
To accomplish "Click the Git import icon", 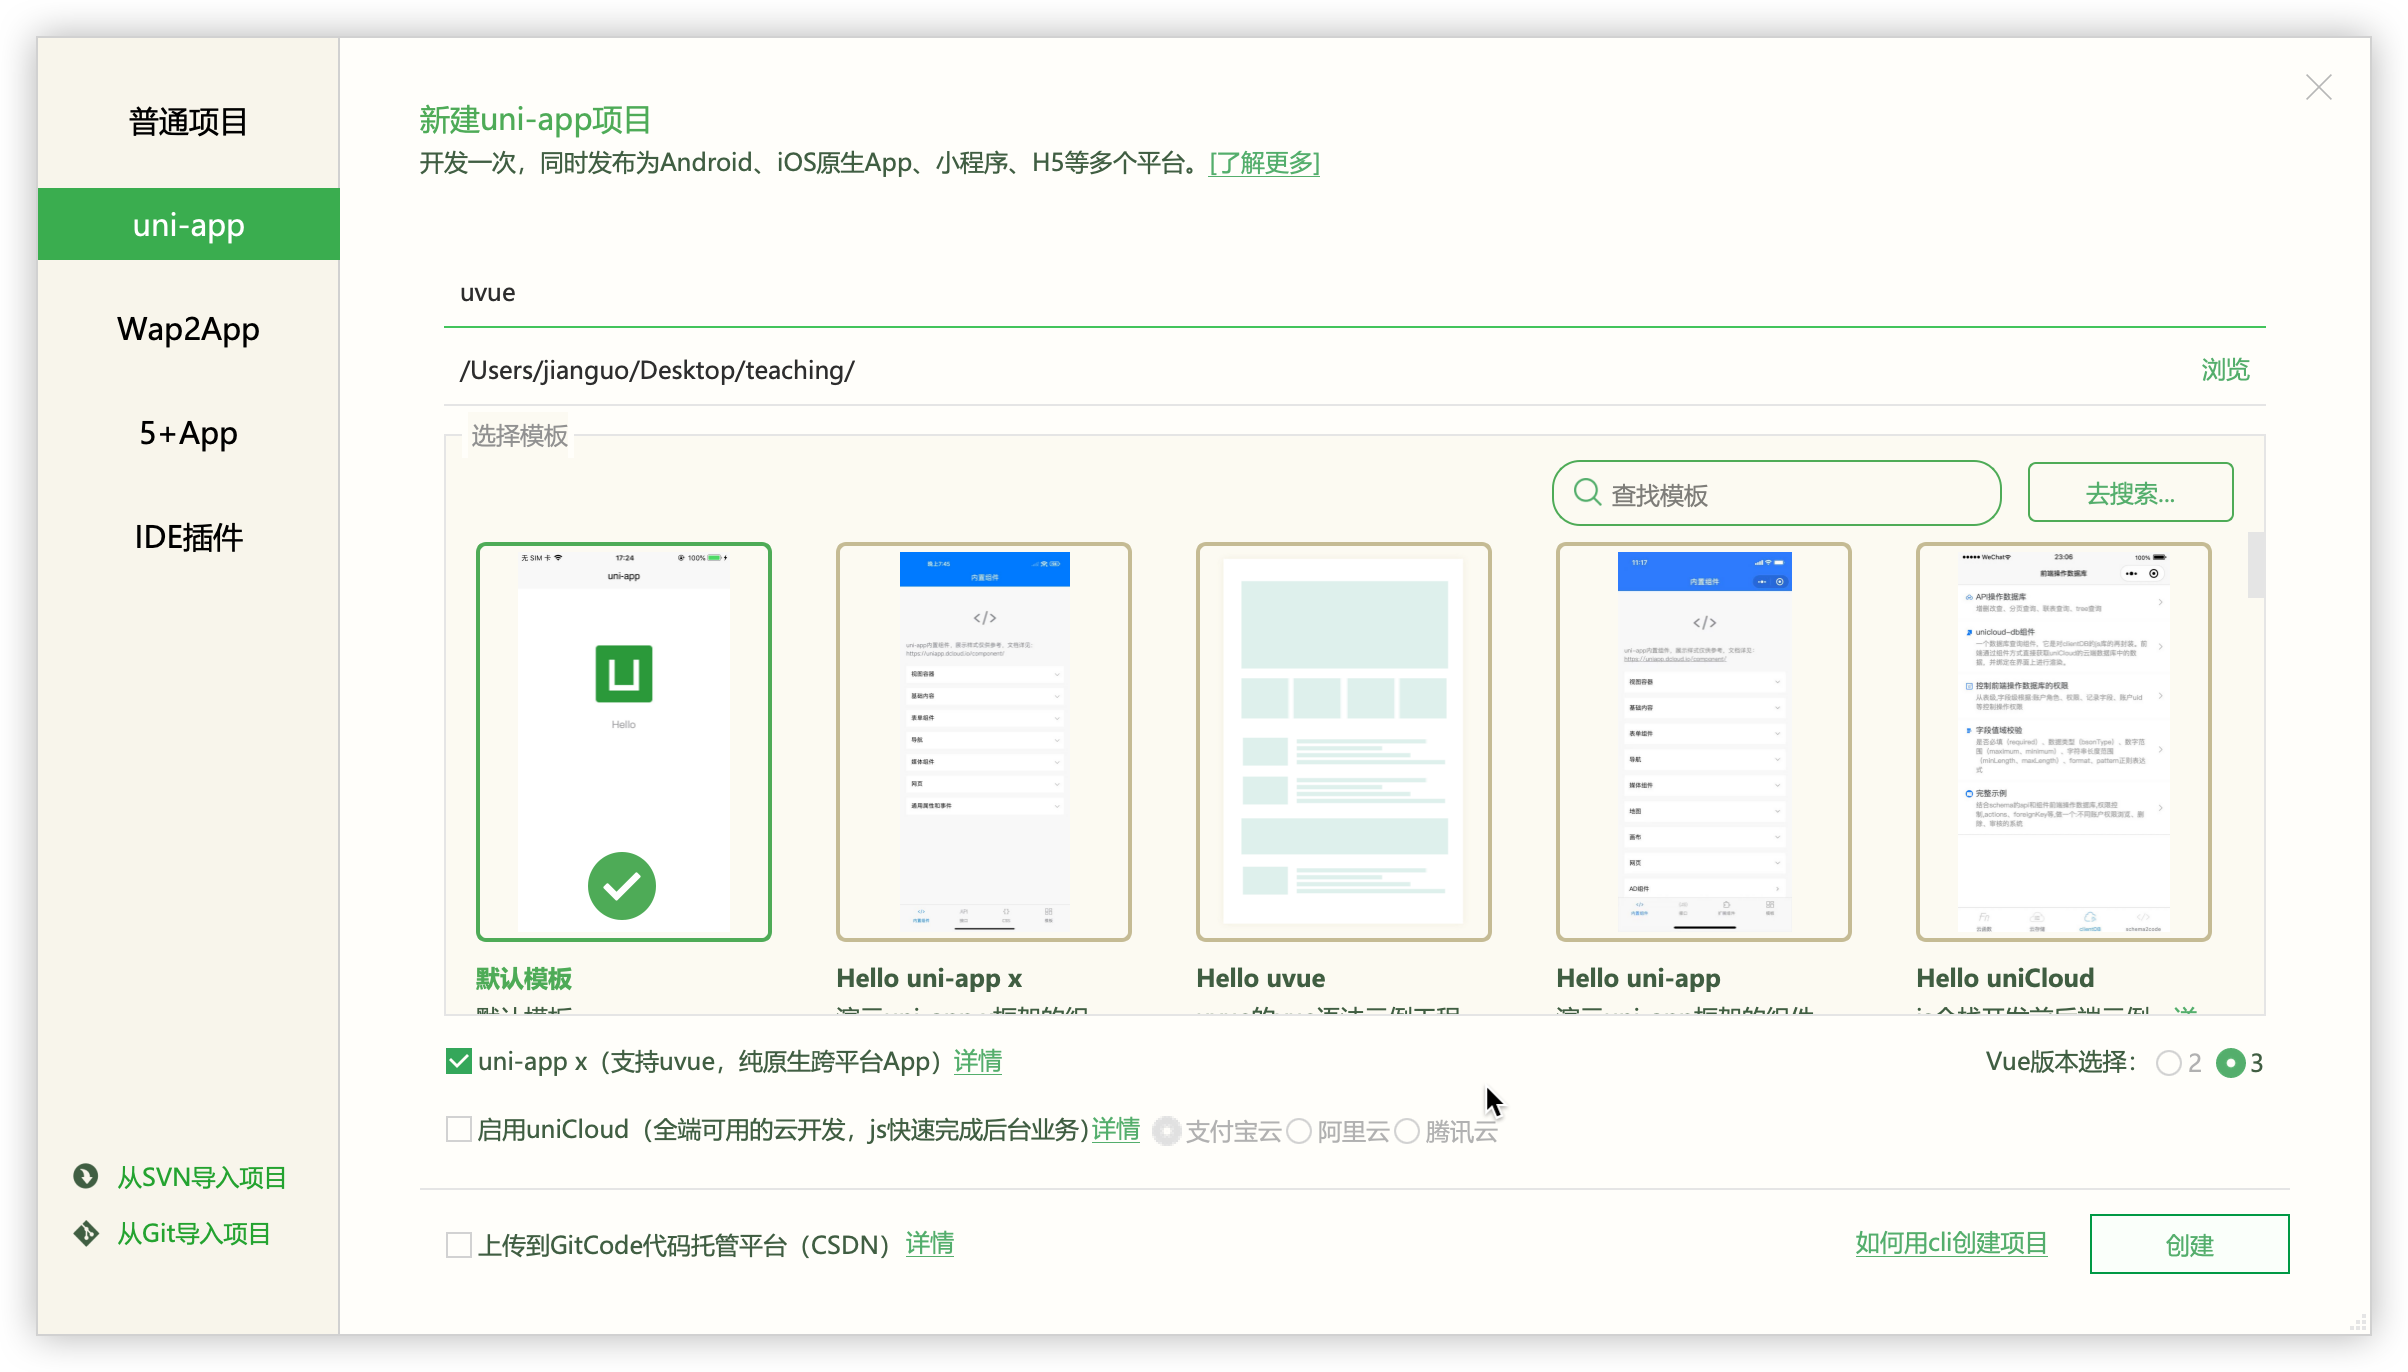I will 86,1233.
